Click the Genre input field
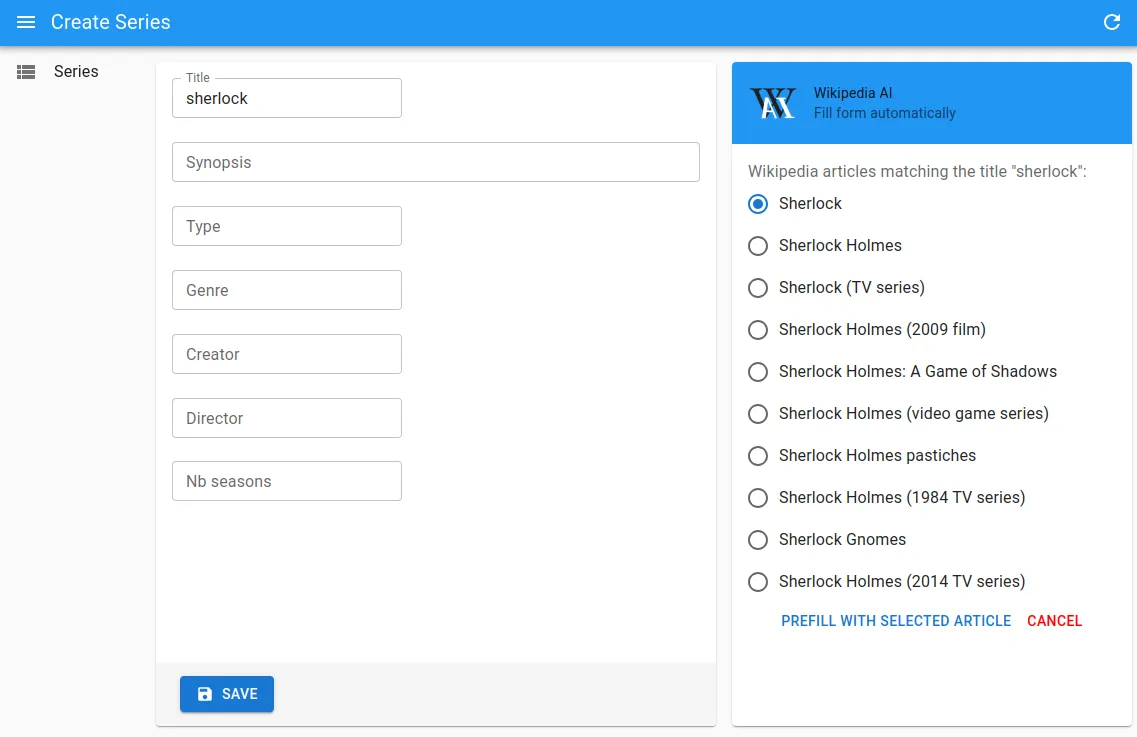1137x737 pixels. 287,290
